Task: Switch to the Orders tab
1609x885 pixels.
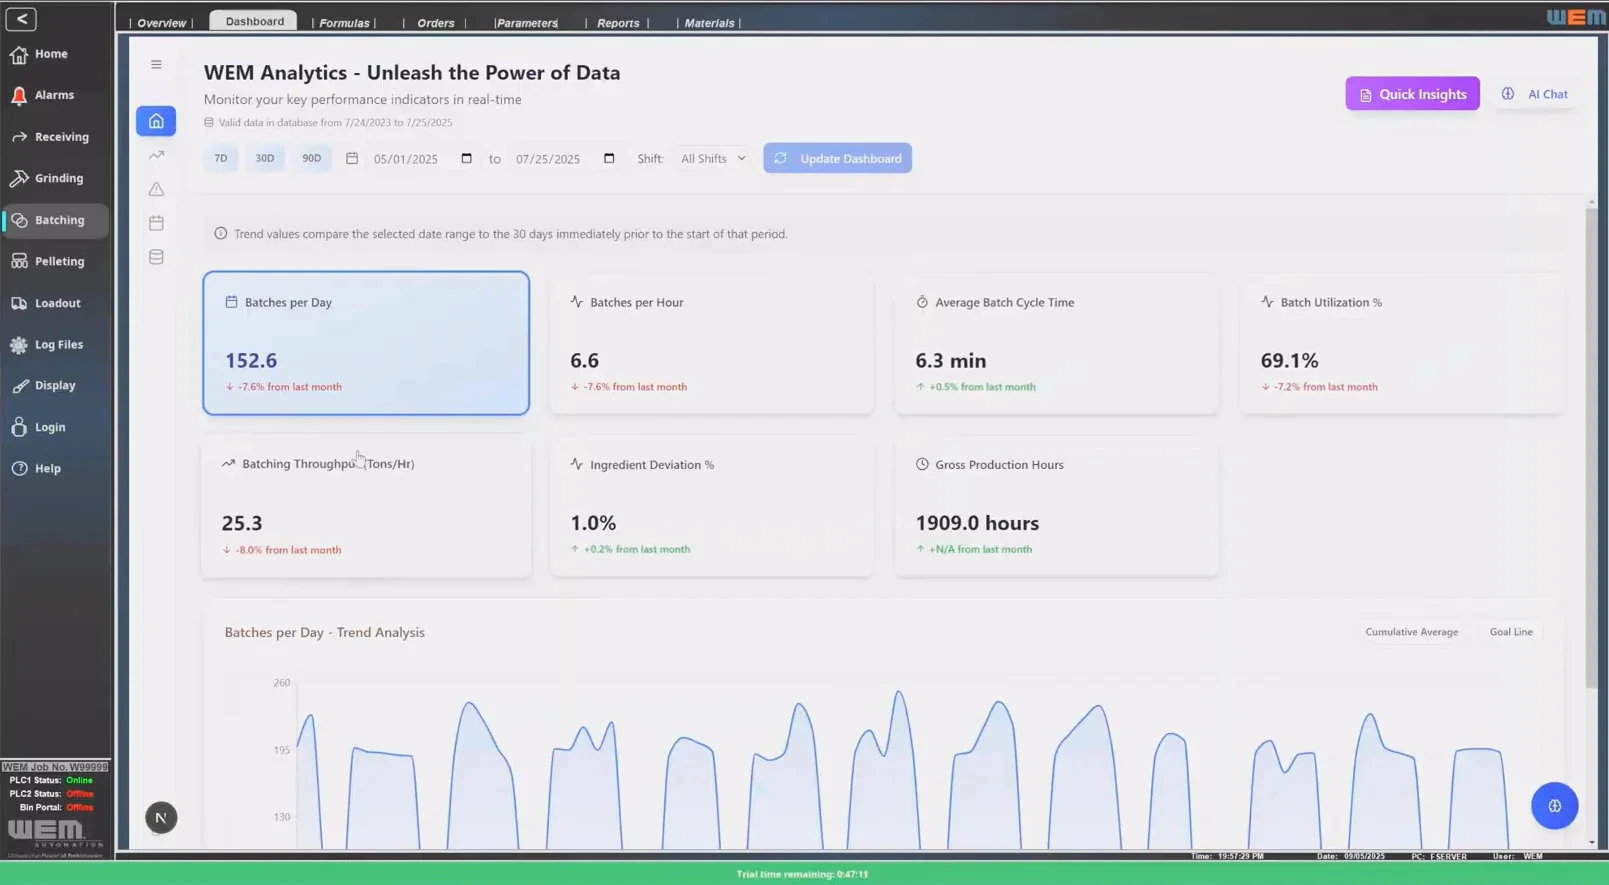Action: pos(436,22)
